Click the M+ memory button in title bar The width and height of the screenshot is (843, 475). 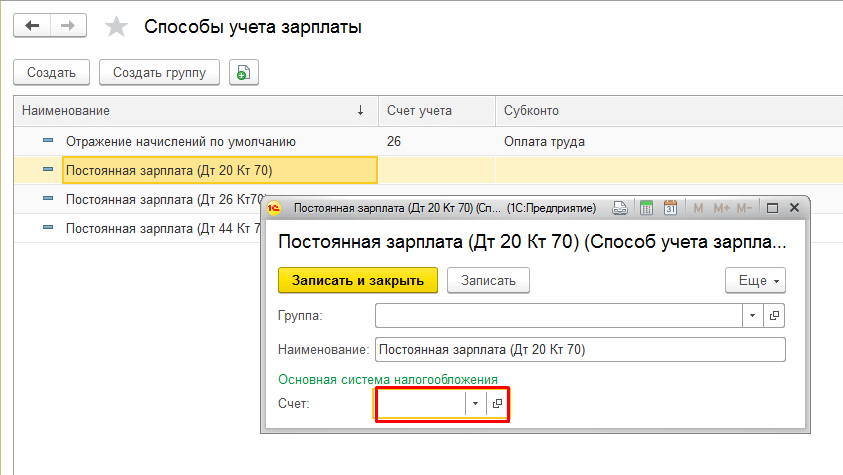[x=721, y=208]
